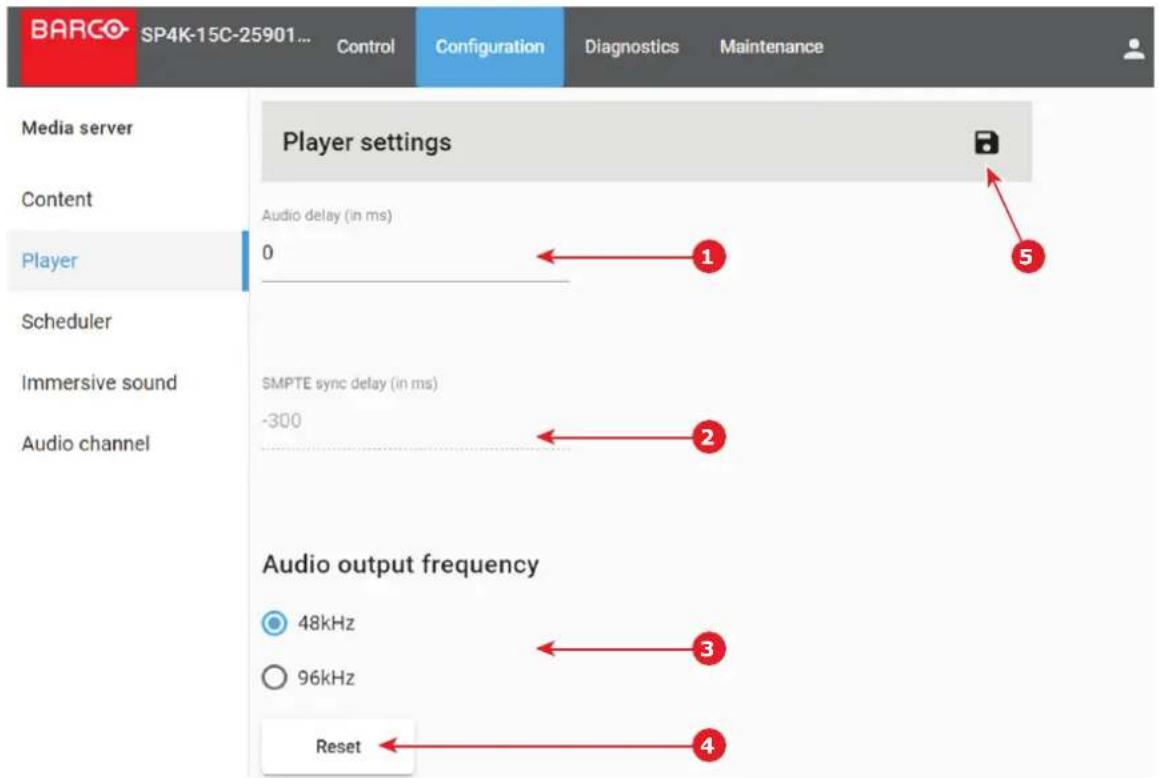Click the SMPTE sync delay (in ms) label

point(350,383)
